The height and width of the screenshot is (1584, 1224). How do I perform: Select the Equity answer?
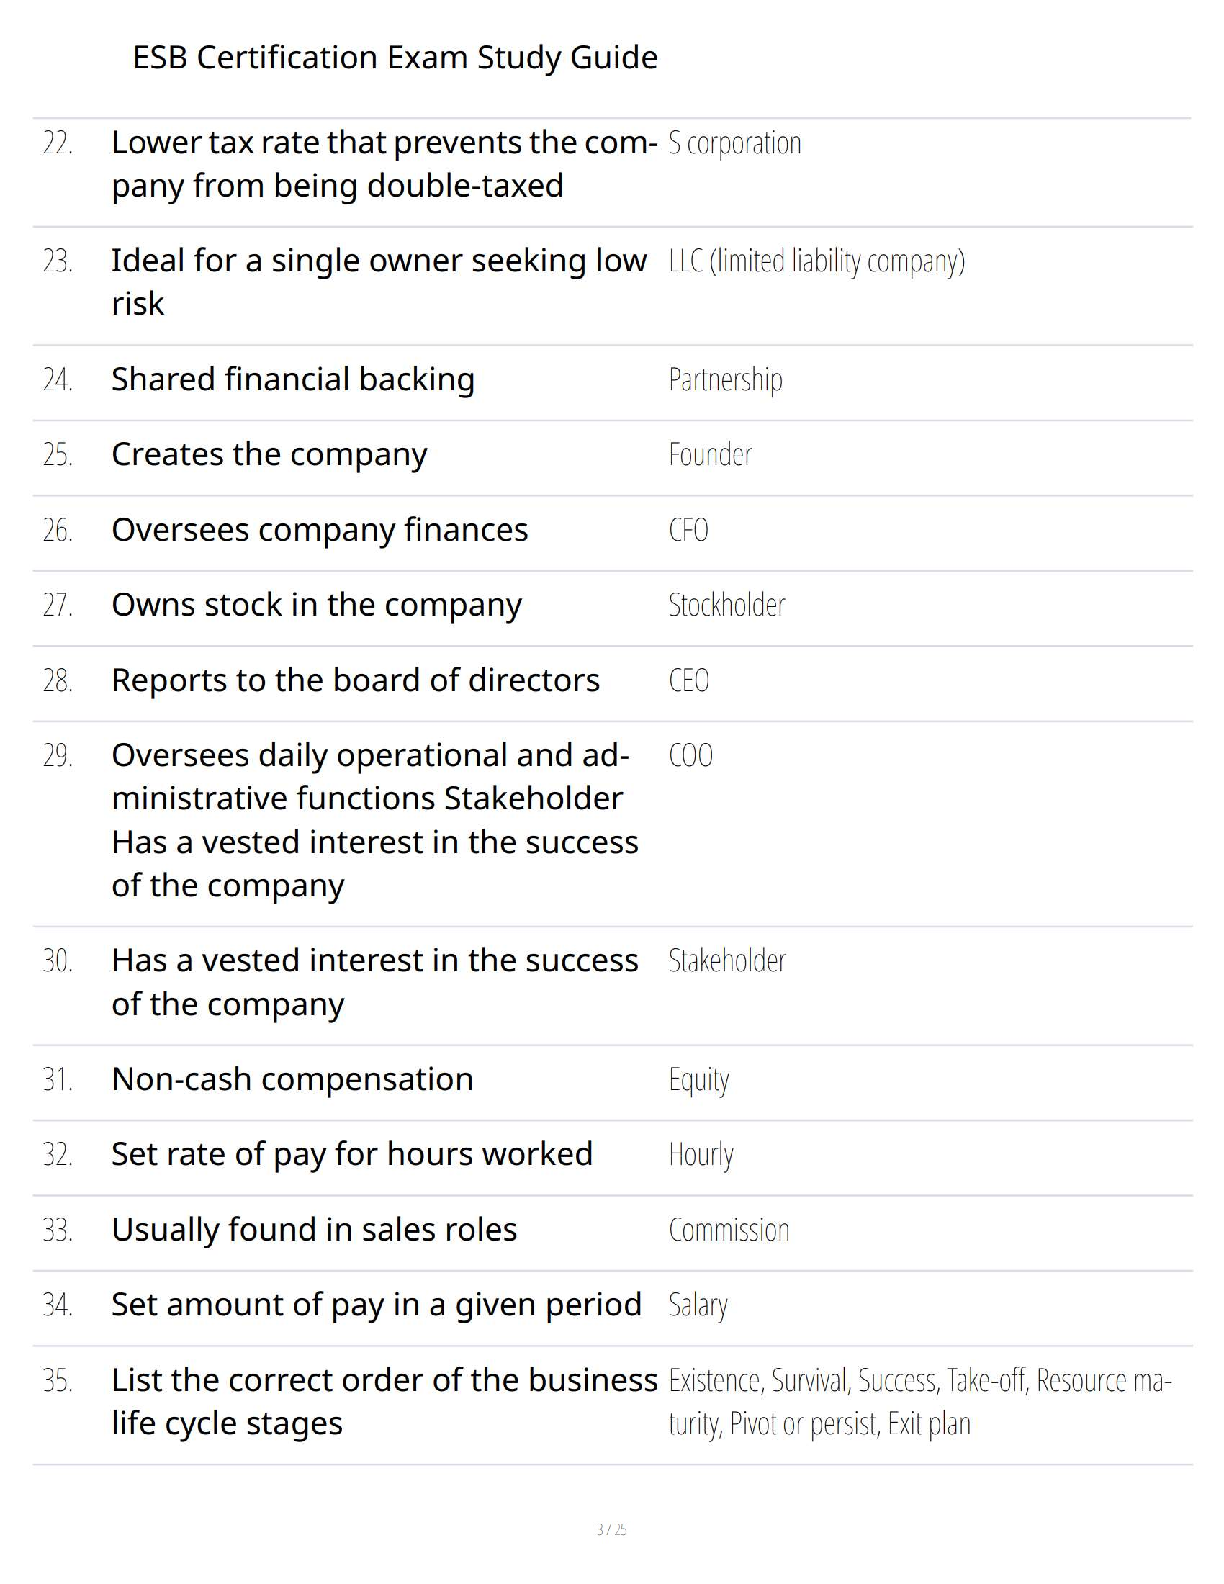point(699,1080)
